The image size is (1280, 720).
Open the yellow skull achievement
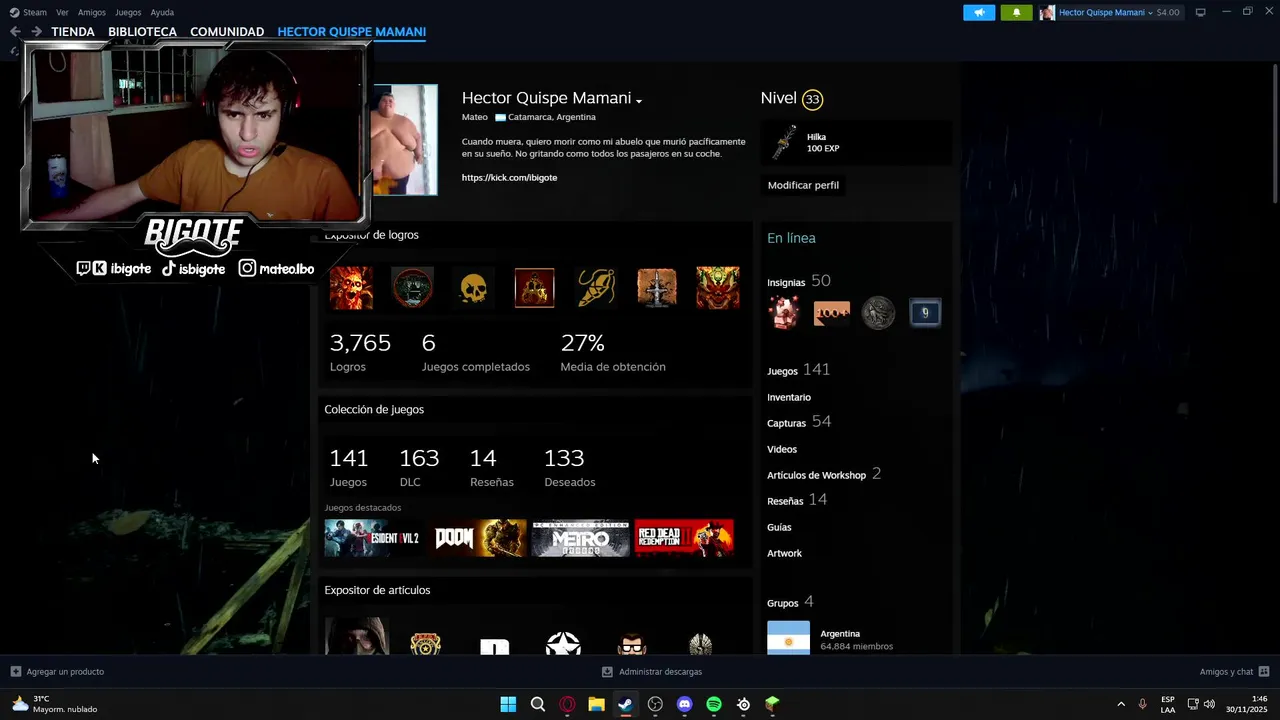tap(473, 288)
